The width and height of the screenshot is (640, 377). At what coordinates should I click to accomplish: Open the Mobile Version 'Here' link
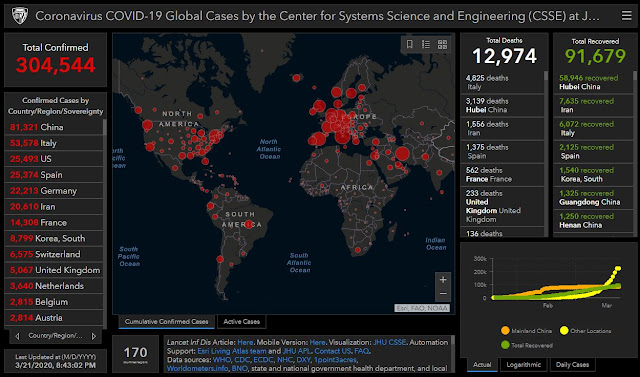pos(317,342)
